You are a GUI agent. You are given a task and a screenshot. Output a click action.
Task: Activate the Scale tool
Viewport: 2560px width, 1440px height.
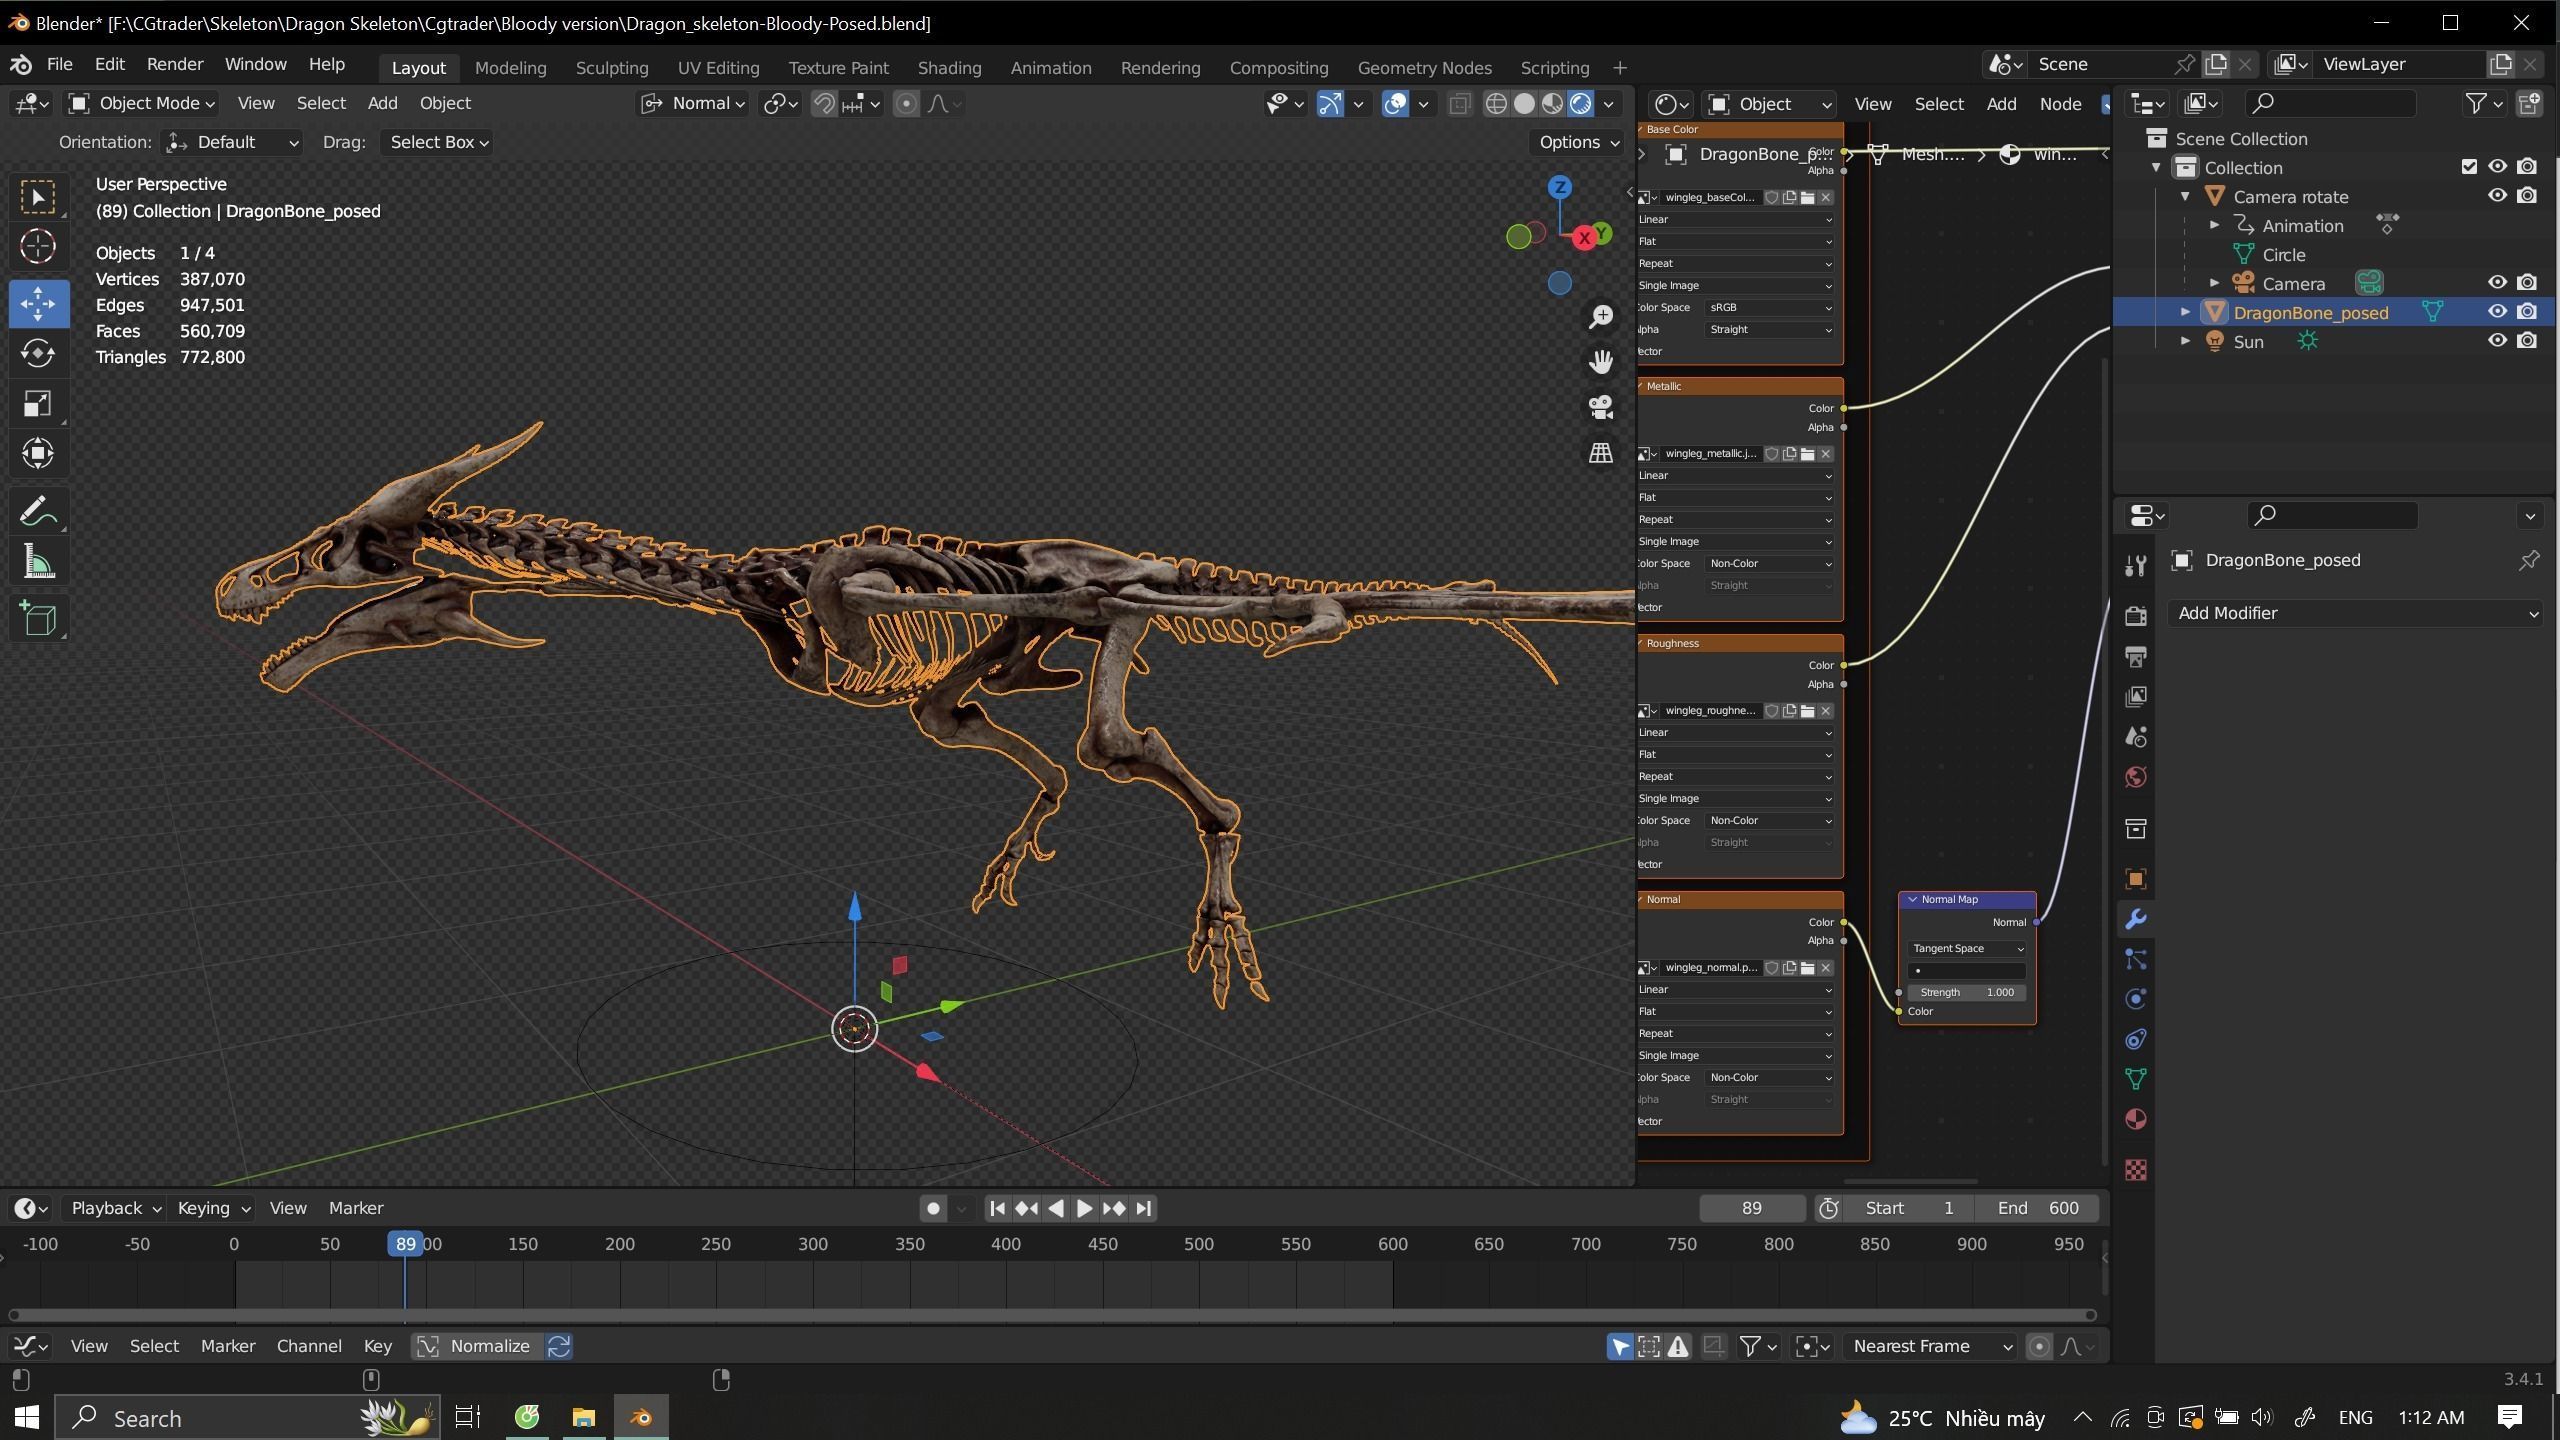coord(39,404)
